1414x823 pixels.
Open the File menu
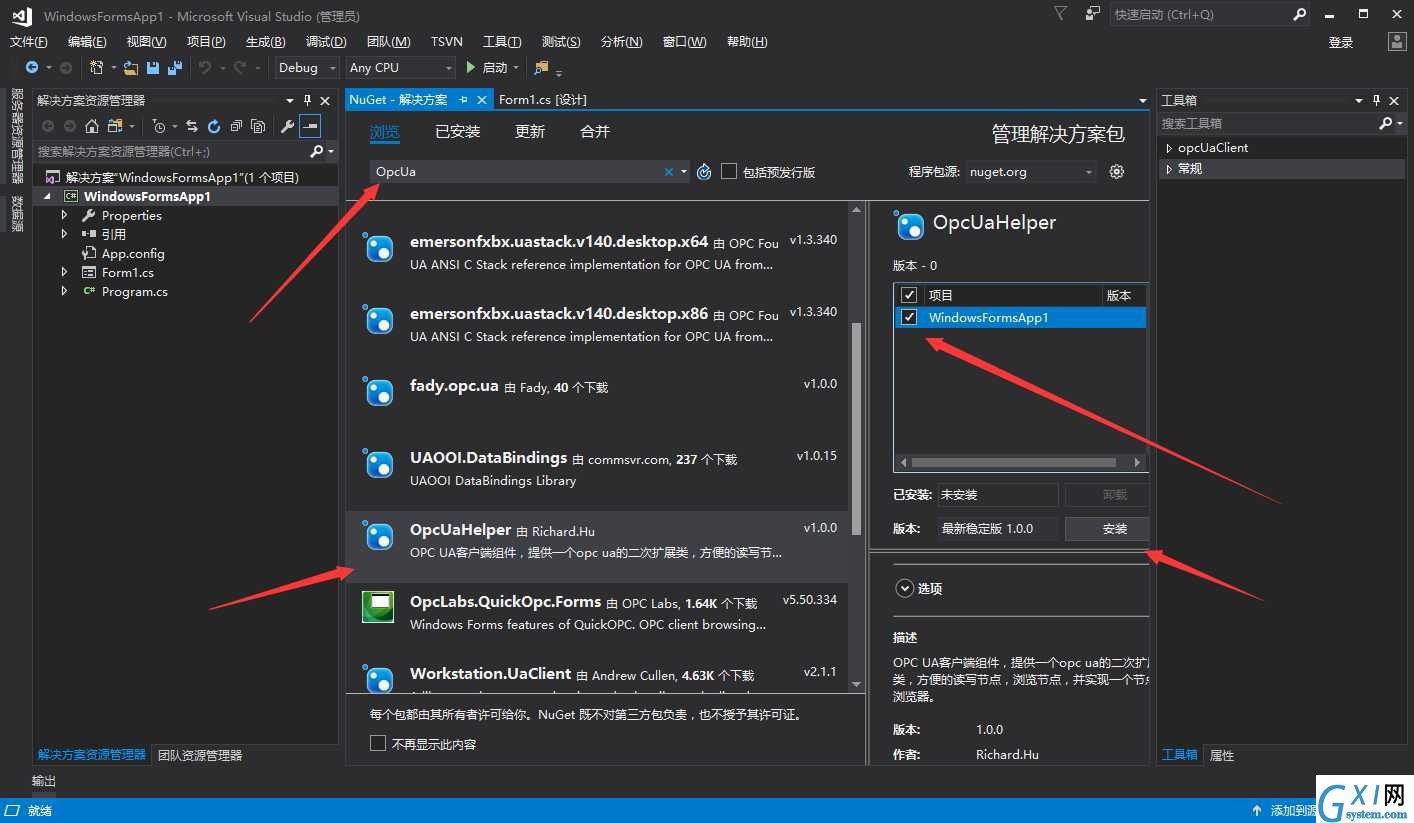(x=29, y=41)
